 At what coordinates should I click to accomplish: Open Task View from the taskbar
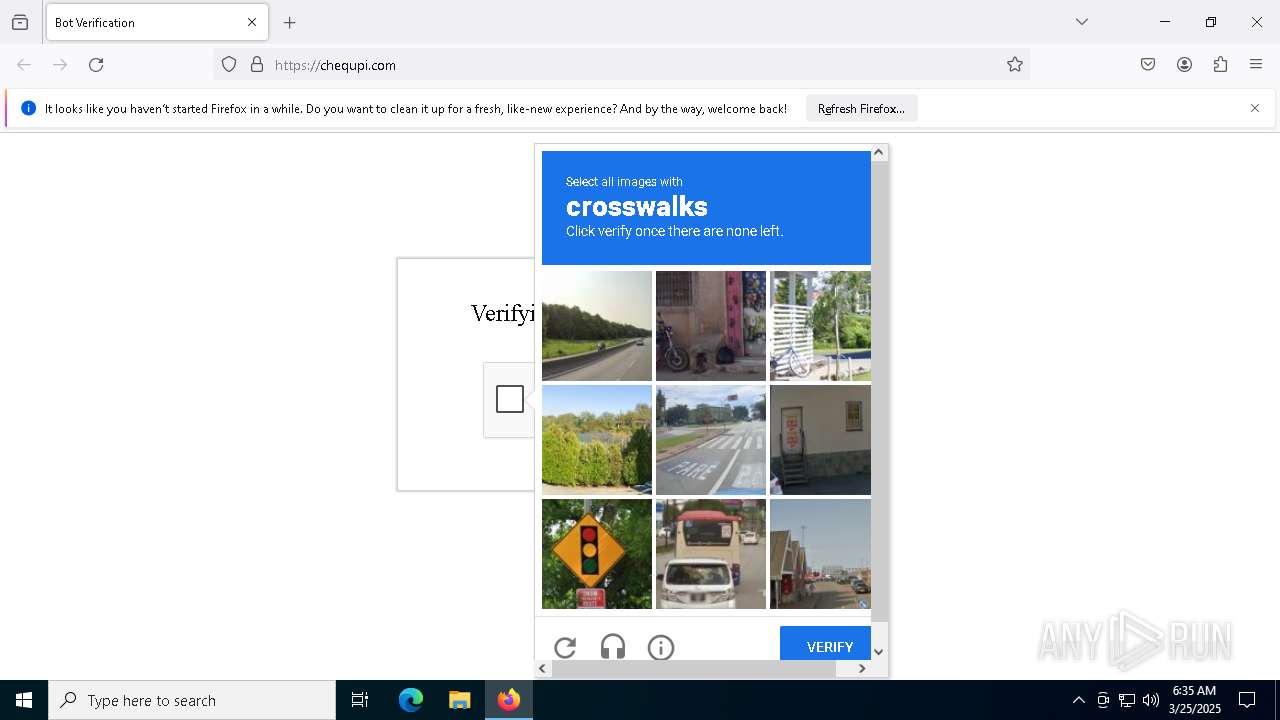click(360, 700)
